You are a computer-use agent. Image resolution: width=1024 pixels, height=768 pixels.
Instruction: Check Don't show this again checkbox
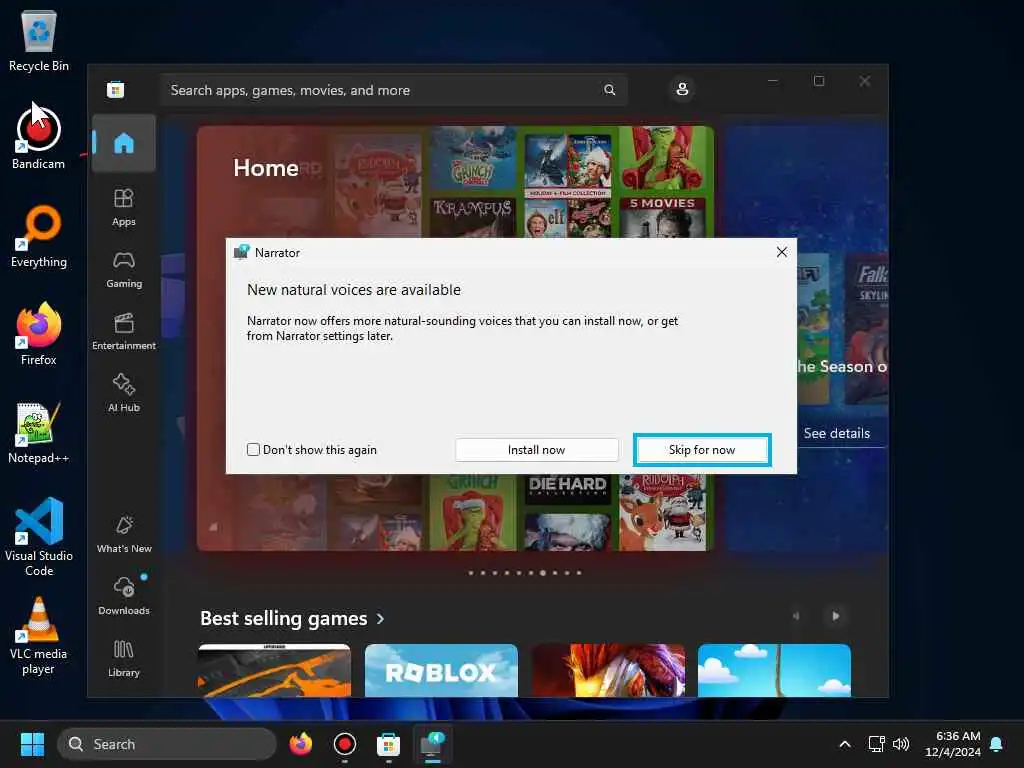point(253,449)
